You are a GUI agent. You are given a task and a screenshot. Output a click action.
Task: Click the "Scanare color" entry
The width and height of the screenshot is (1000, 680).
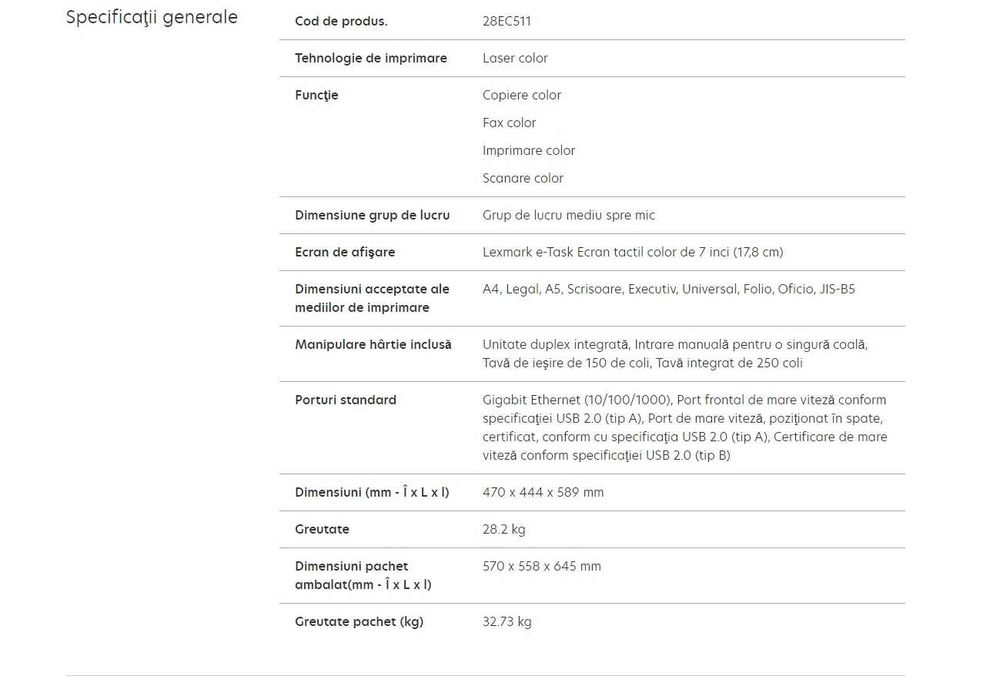pos(523,178)
